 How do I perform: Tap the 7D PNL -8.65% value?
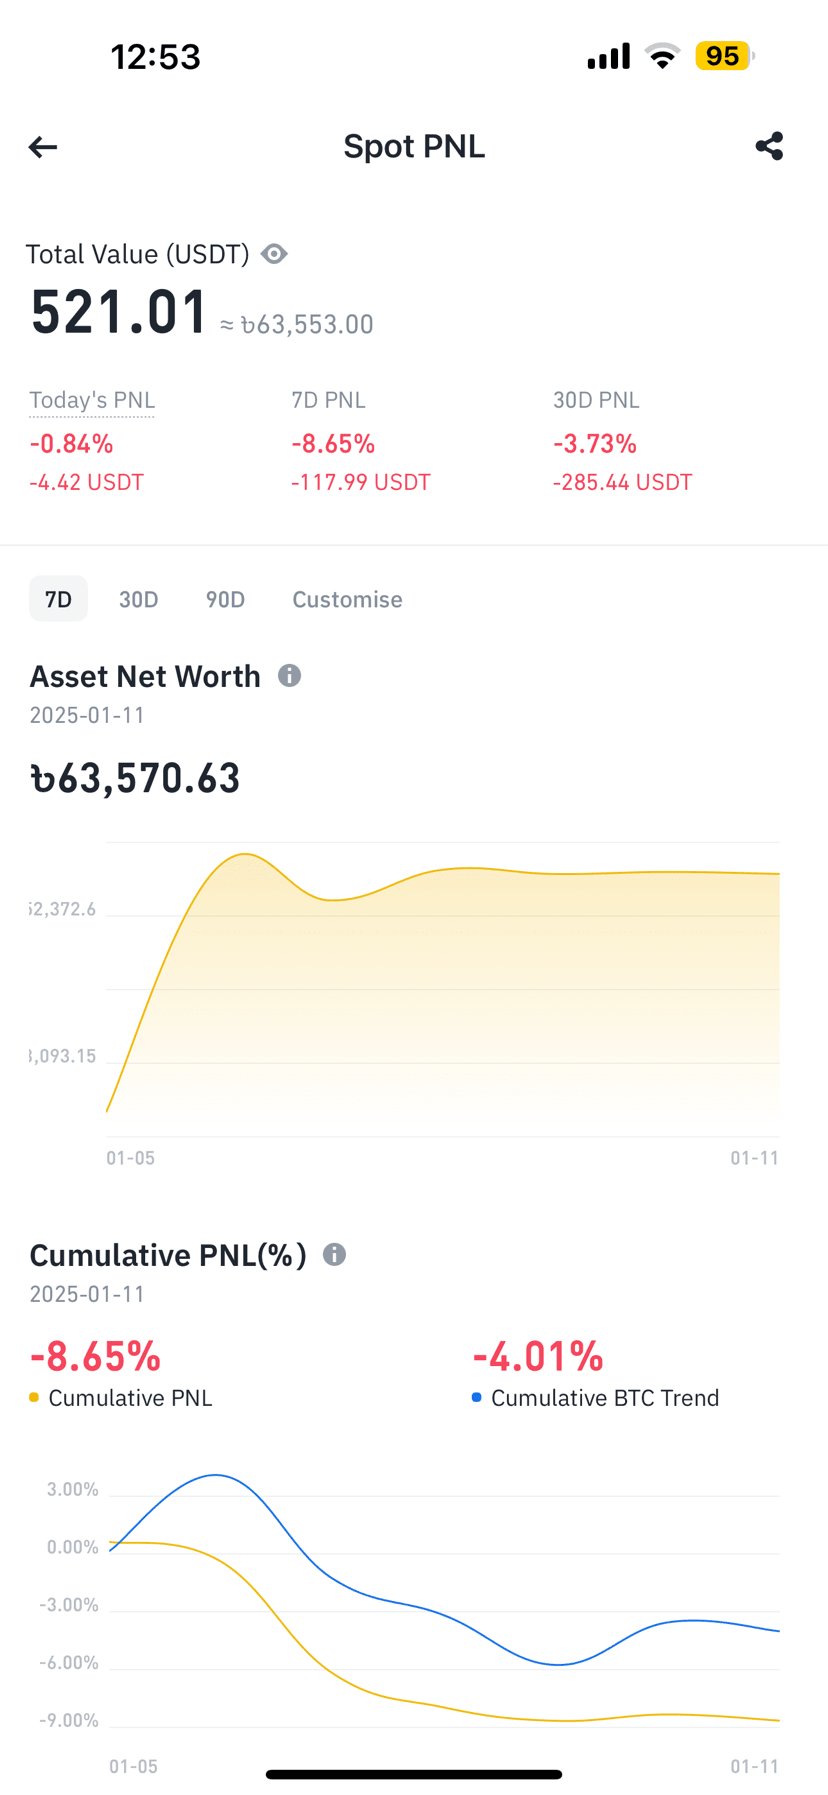(x=333, y=443)
